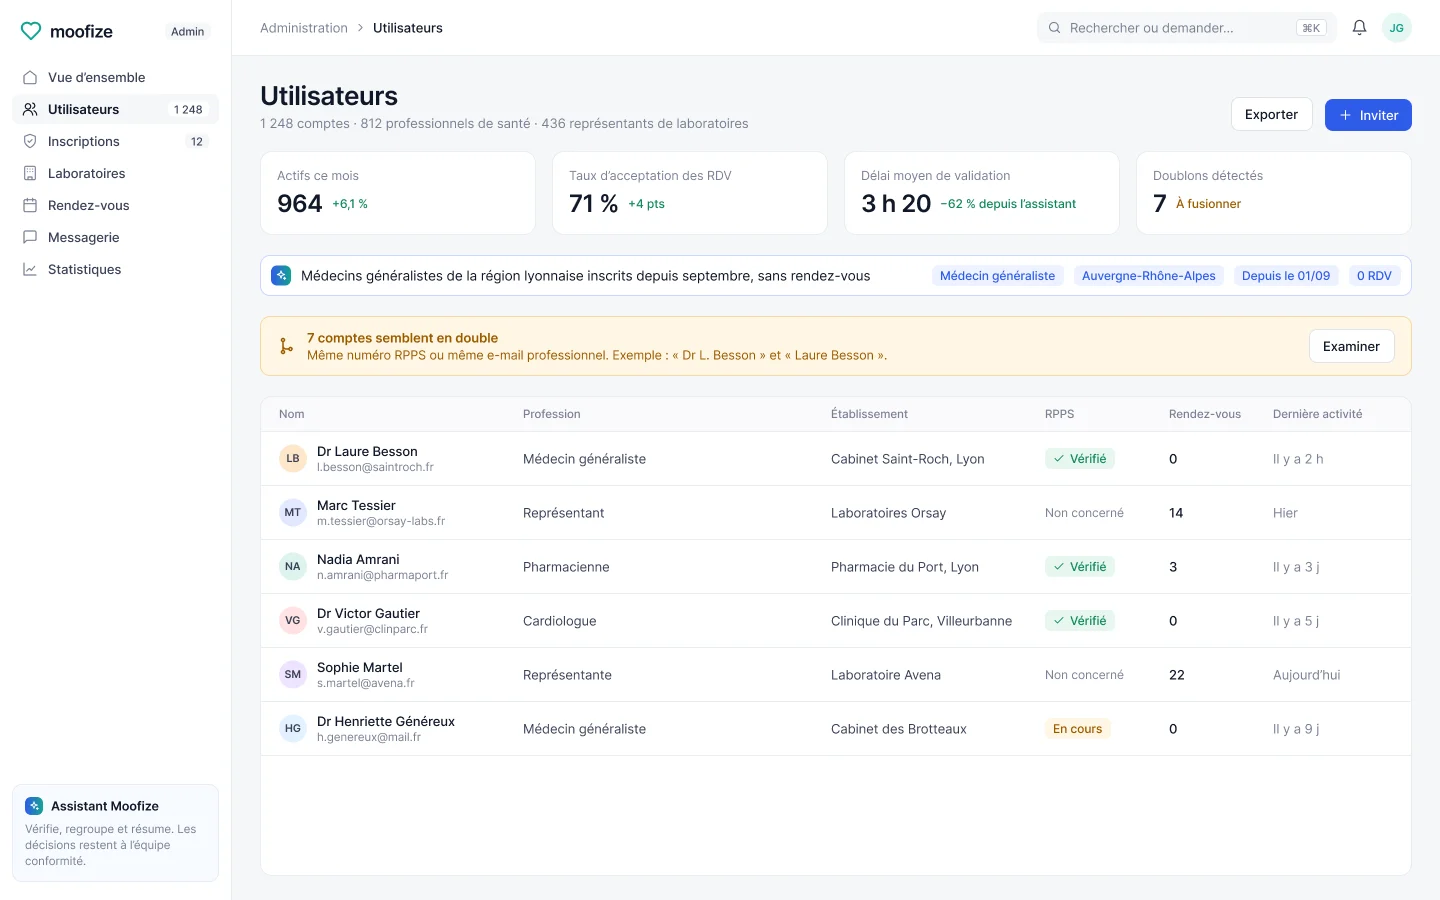Image resolution: width=1440 pixels, height=900 pixels.
Task: Click the Statistiques chart icon
Action: tap(30, 269)
